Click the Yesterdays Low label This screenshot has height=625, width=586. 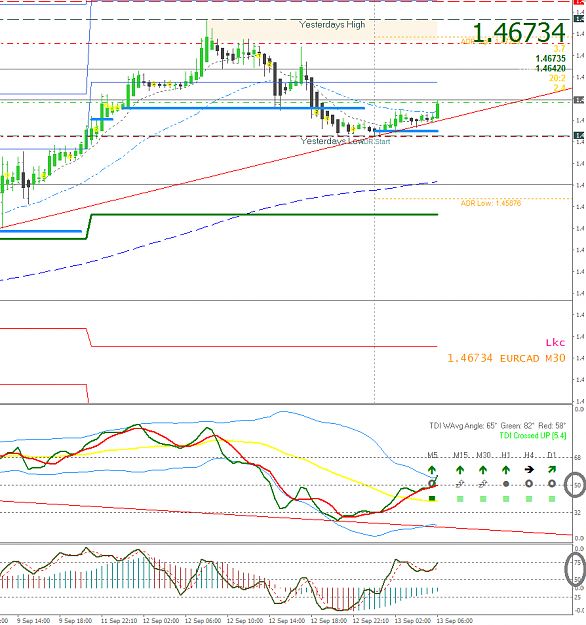(x=332, y=141)
